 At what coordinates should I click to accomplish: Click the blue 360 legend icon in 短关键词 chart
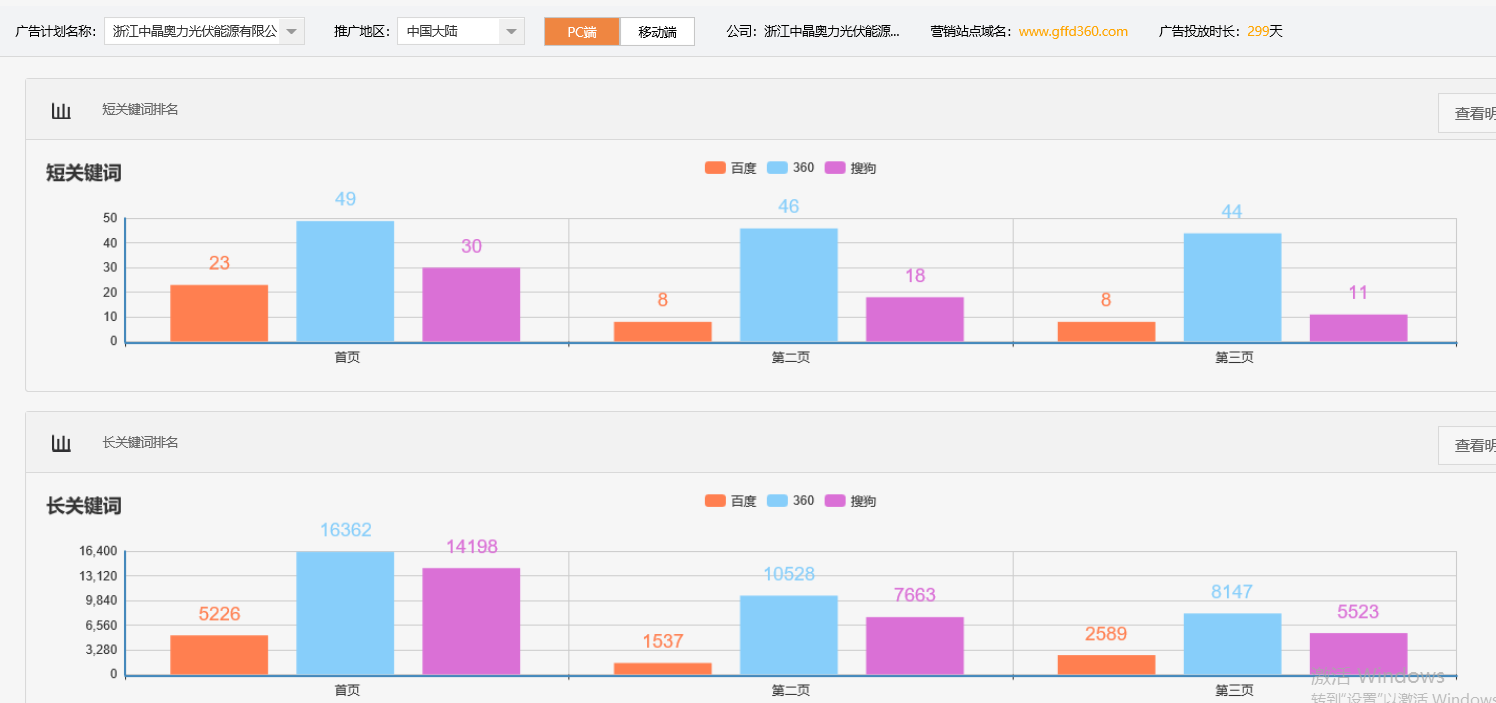coord(779,167)
